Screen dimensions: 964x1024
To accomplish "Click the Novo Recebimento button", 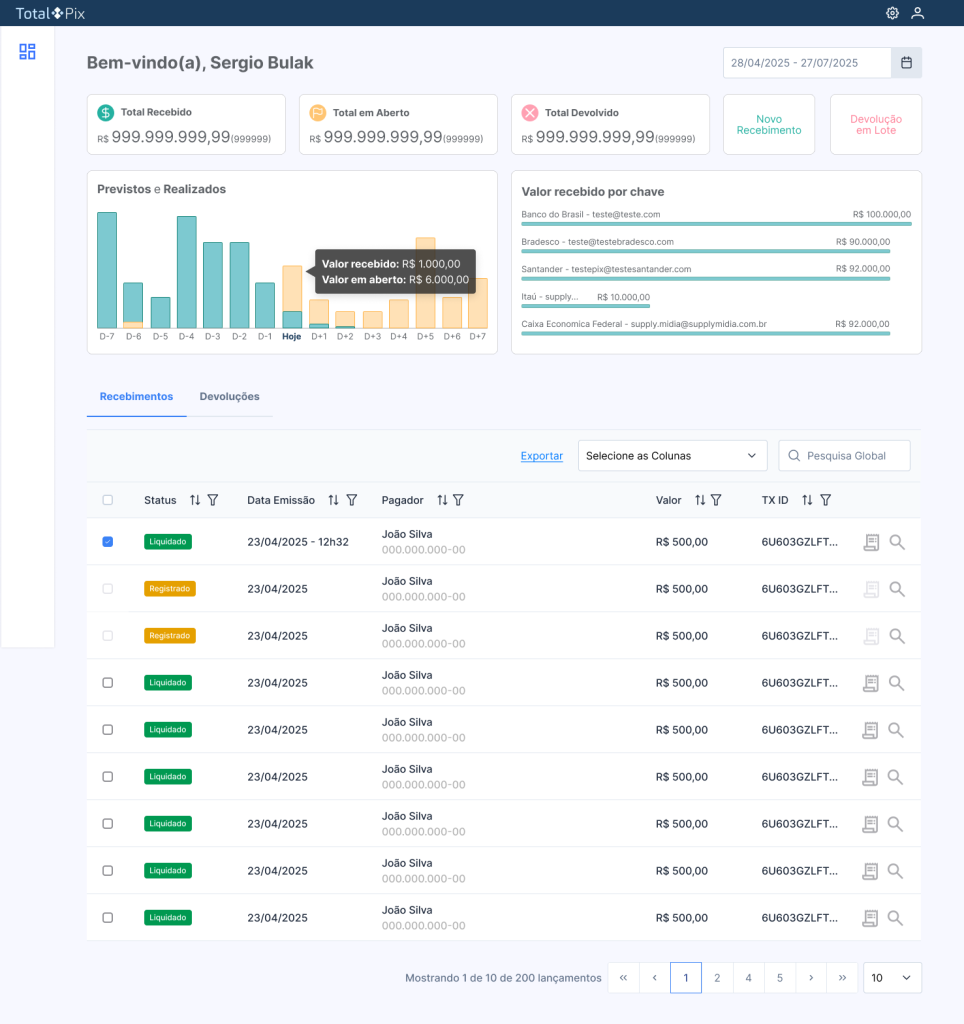I will click(768, 125).
